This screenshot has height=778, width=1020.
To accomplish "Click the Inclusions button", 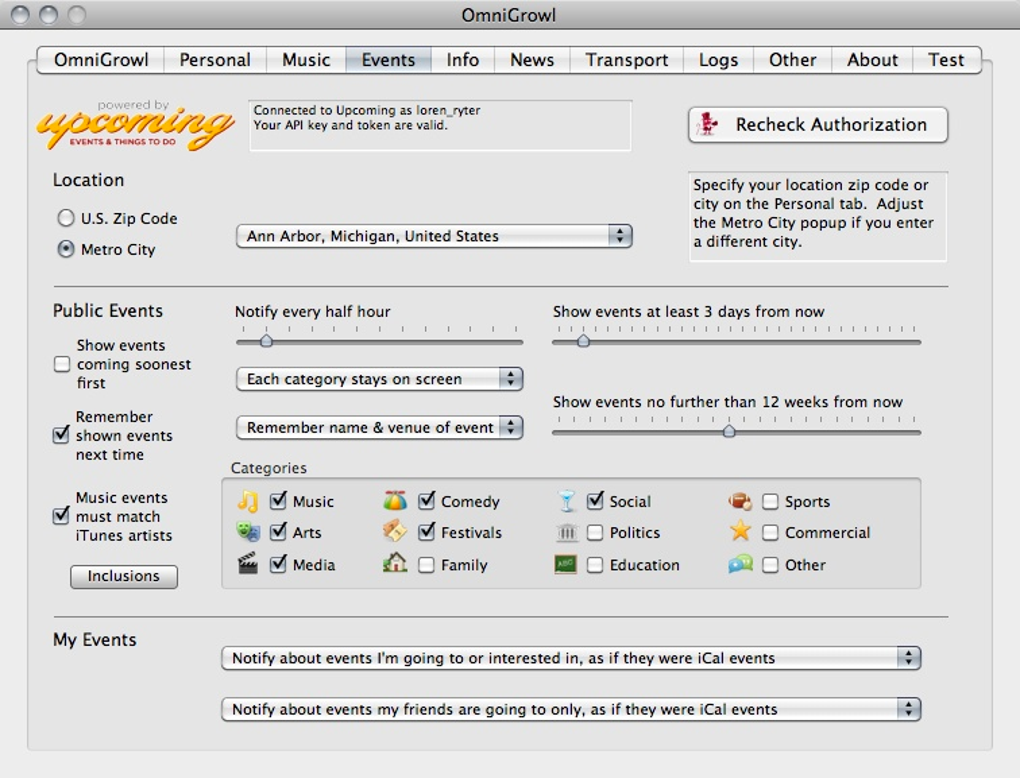I will (x=124, y=576).
